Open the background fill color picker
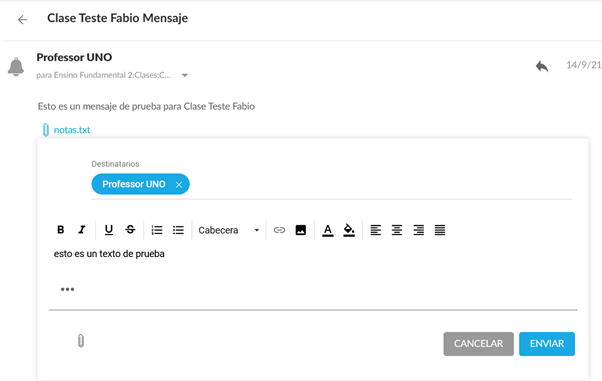The width and height of the screenshot is (602, 381). [x=349, y=230]
